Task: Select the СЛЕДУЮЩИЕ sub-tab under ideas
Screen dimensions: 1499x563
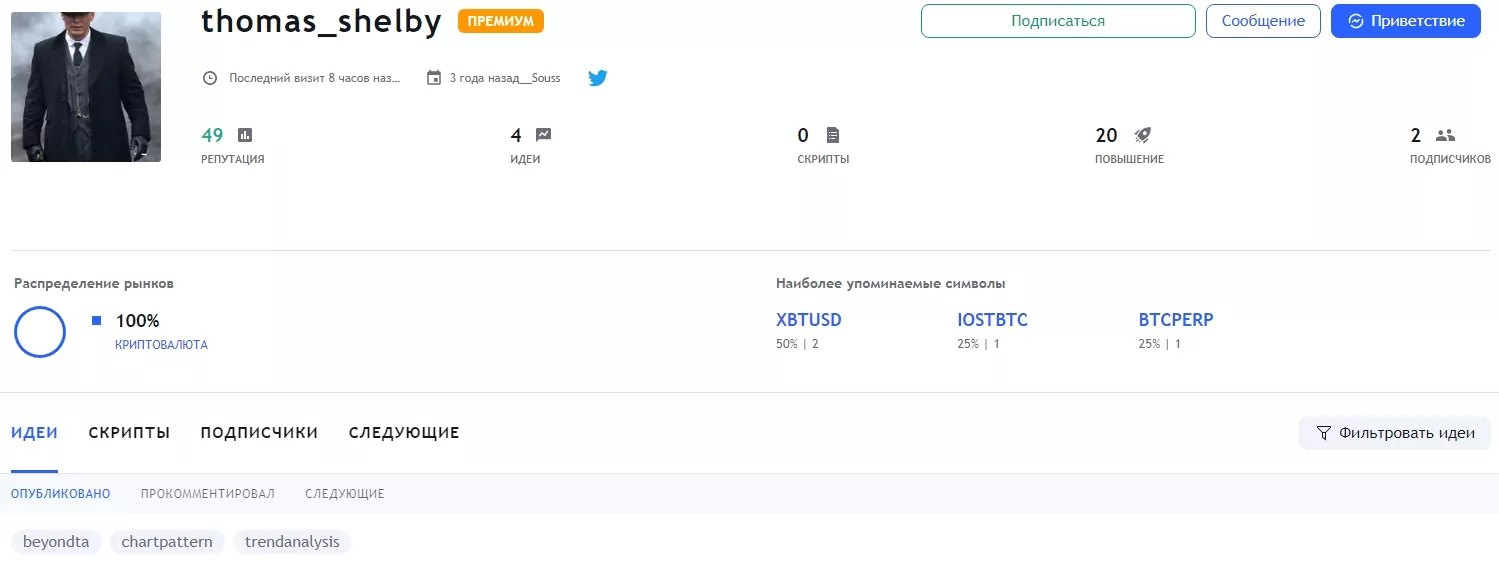Action: 345,494
